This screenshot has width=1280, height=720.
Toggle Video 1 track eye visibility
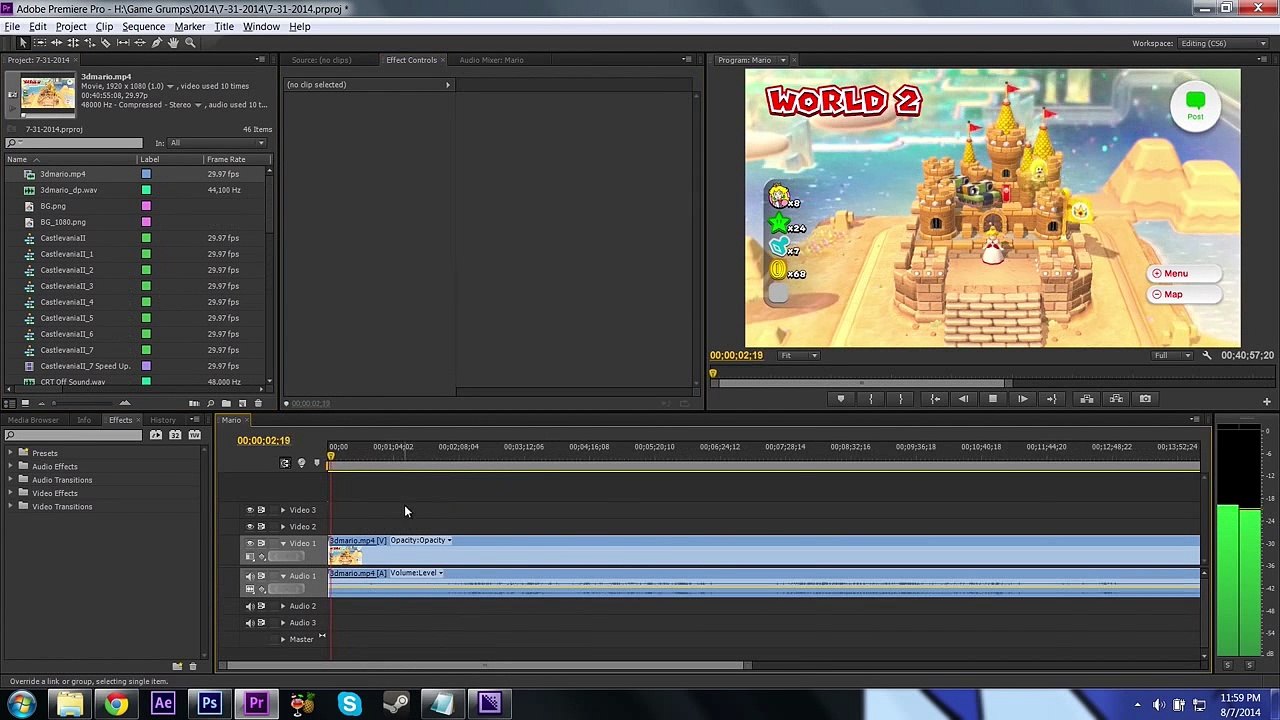[x=250, y=543]
